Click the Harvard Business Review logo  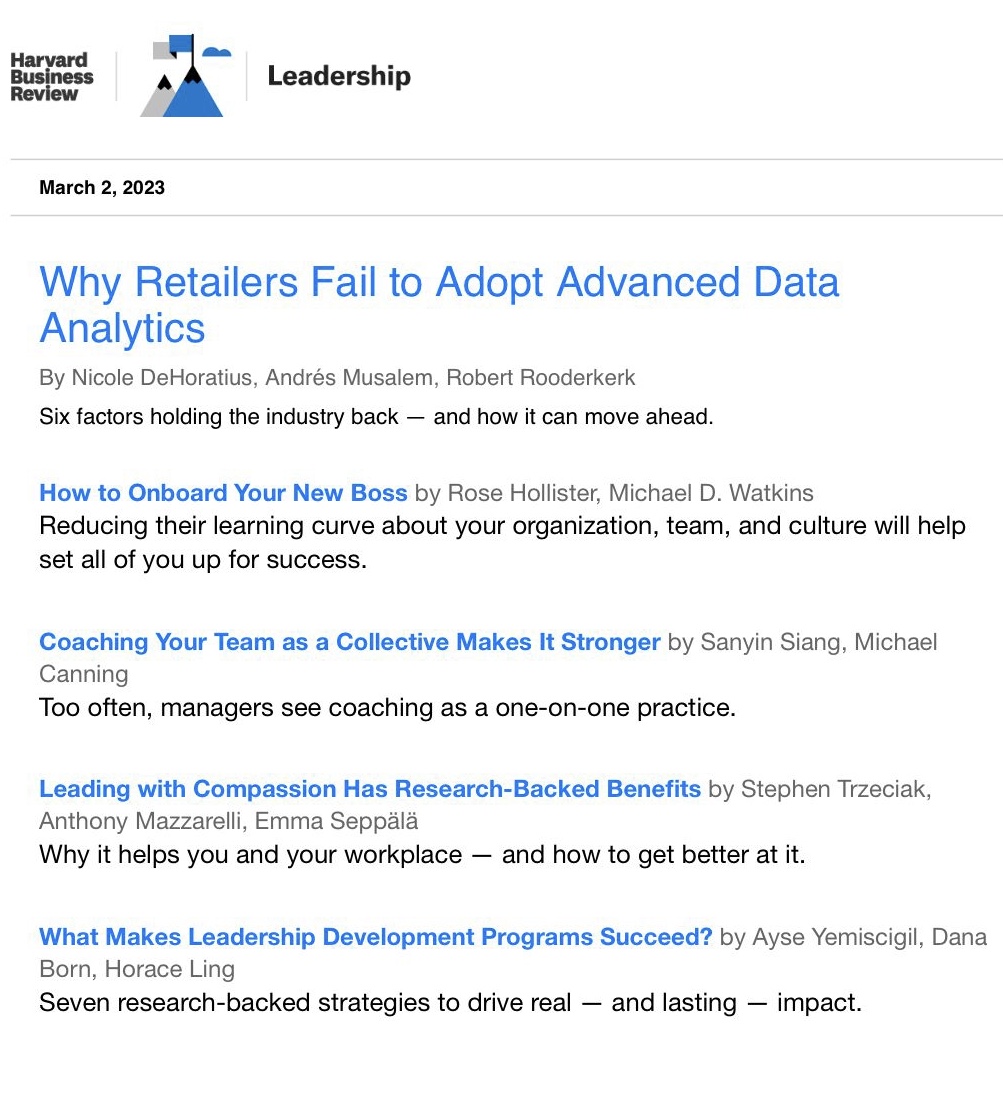coord(51,77)
